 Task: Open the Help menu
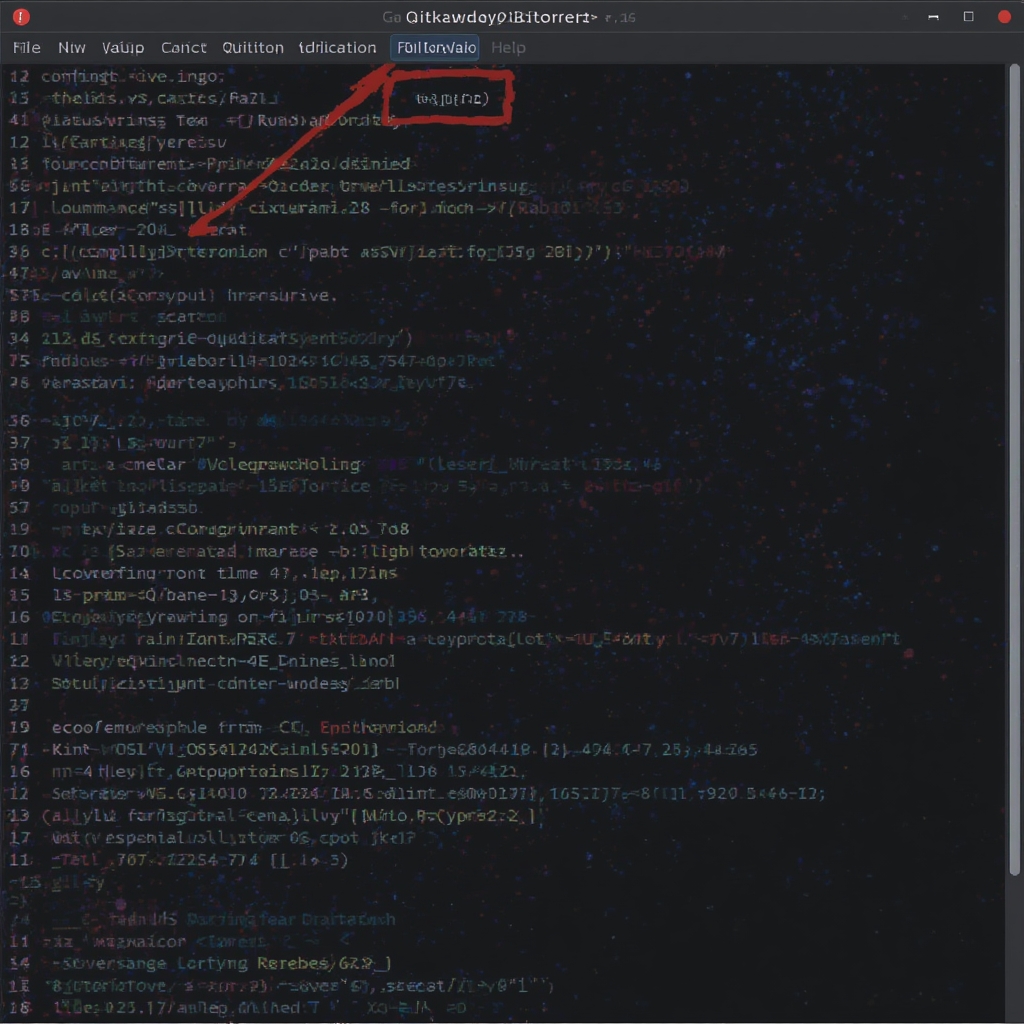pos(508,47)
